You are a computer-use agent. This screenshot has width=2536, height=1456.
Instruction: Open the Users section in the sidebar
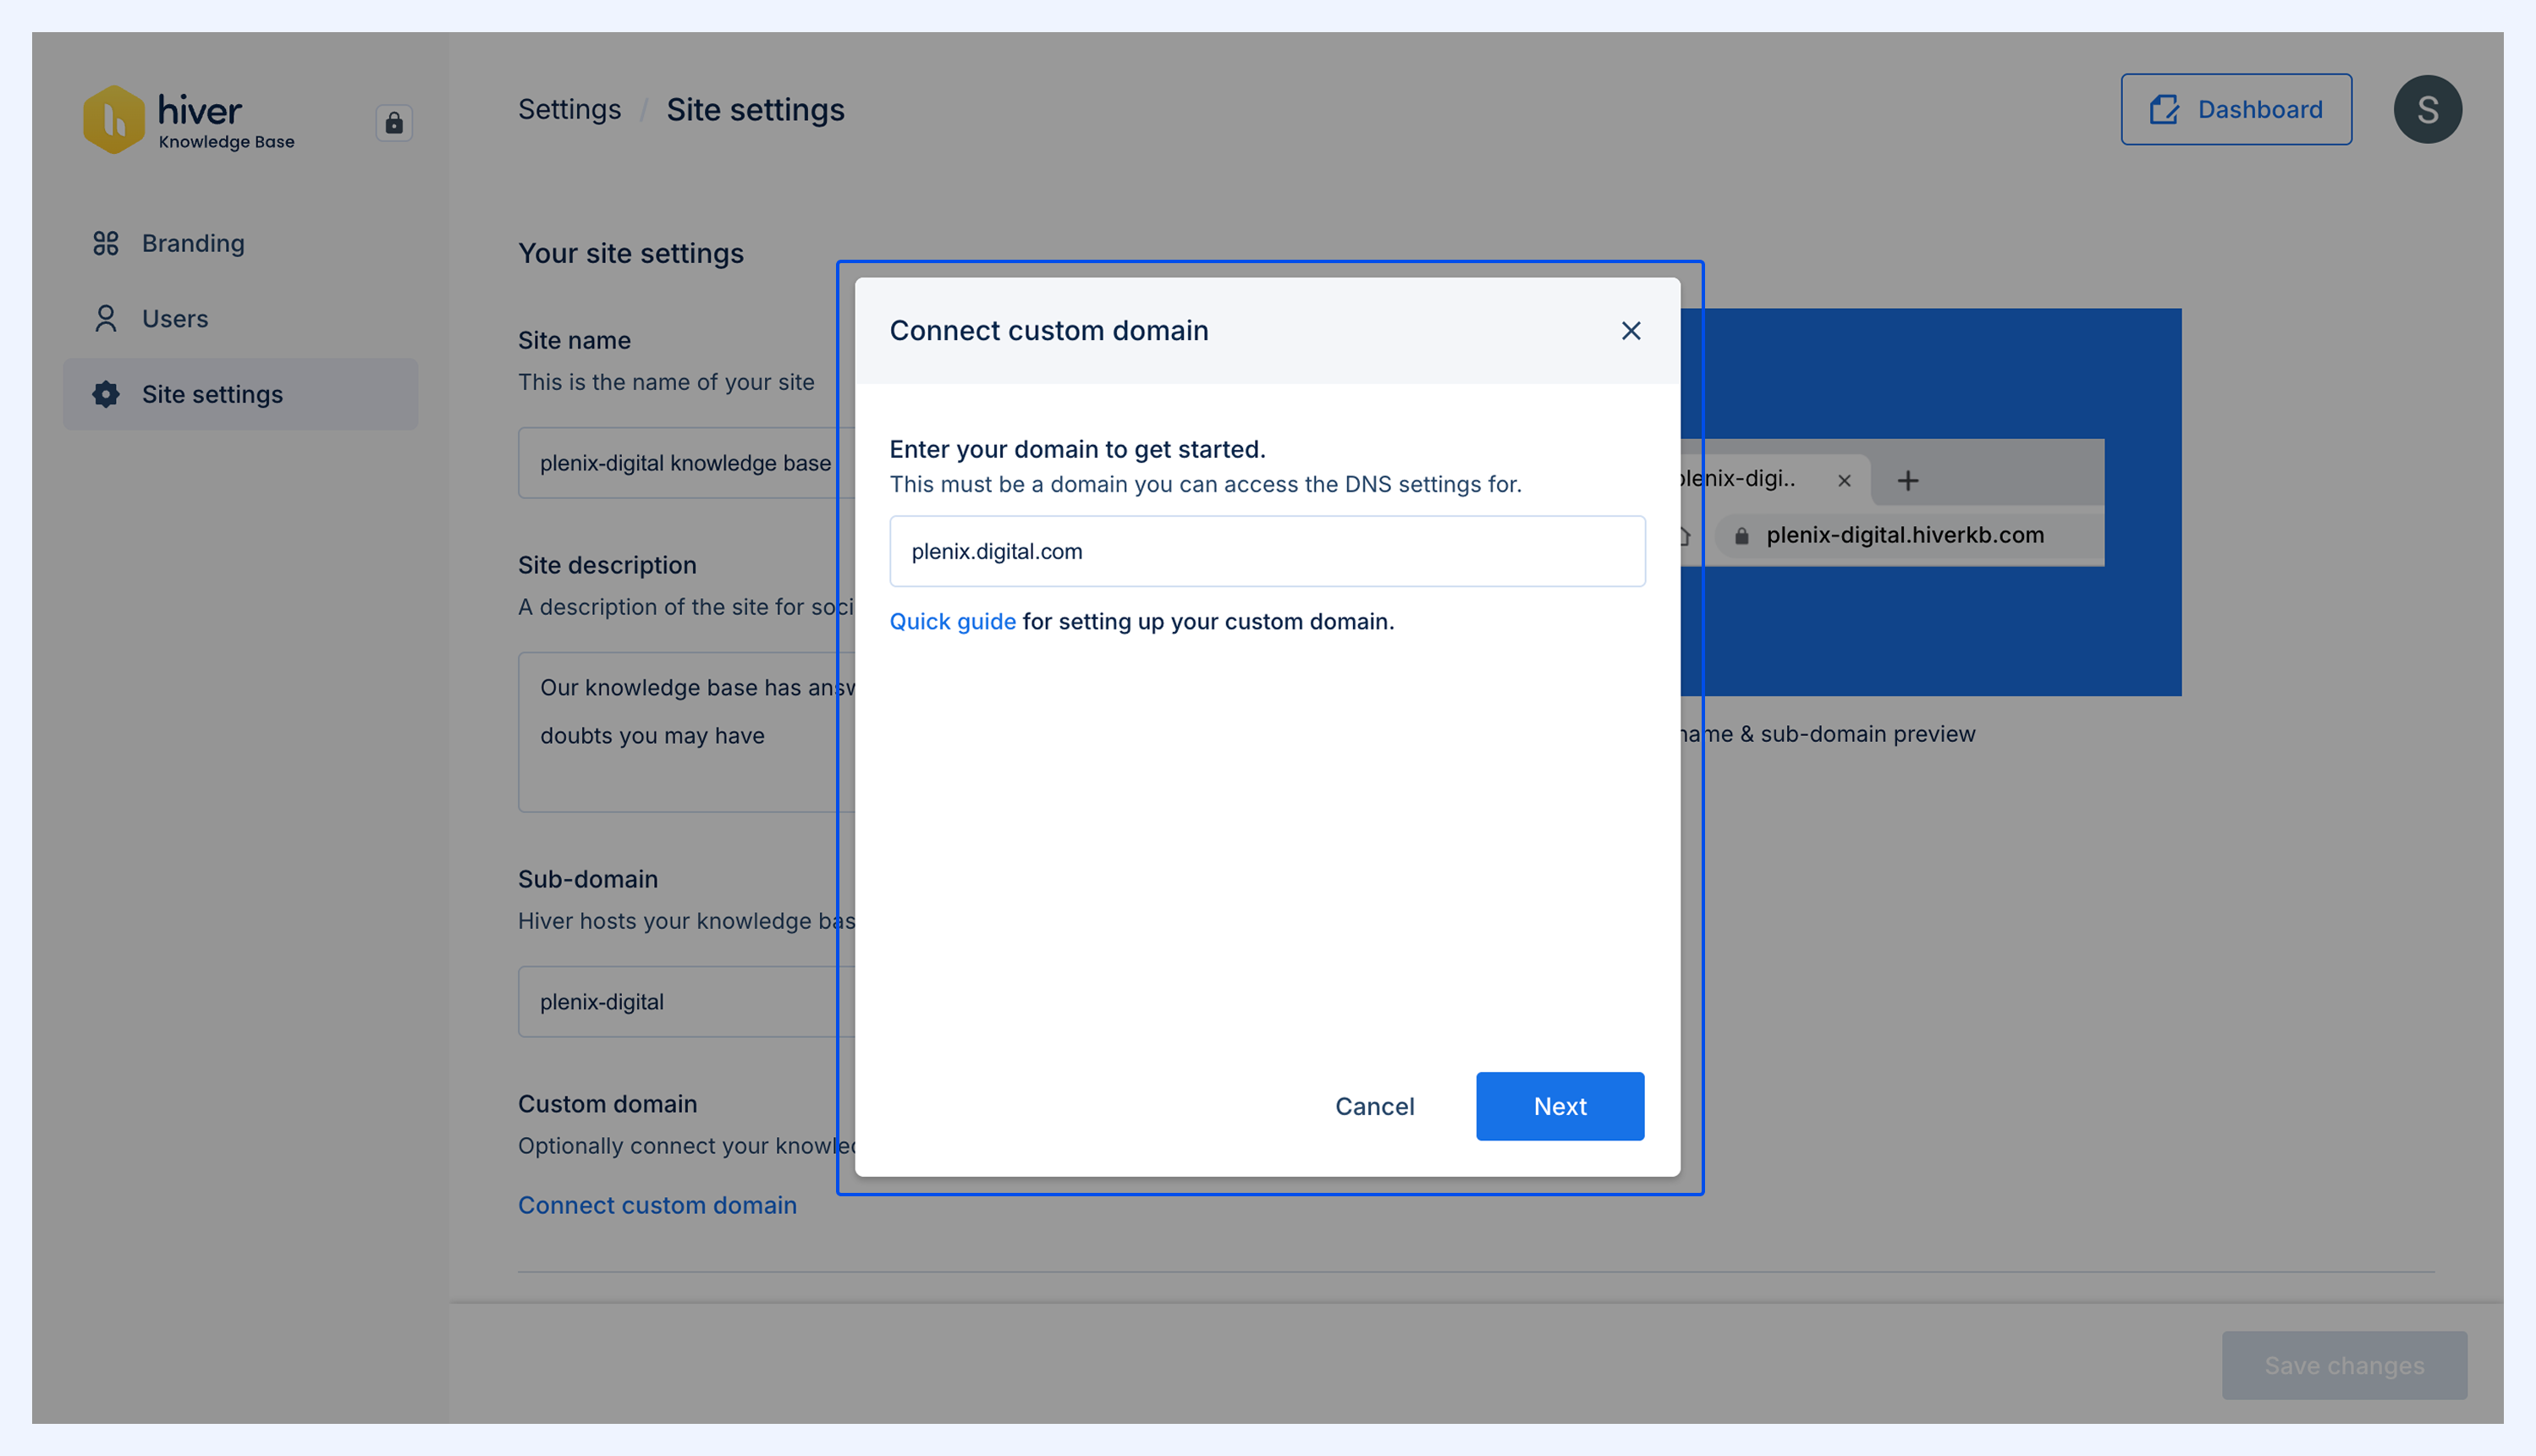[240, 318]
